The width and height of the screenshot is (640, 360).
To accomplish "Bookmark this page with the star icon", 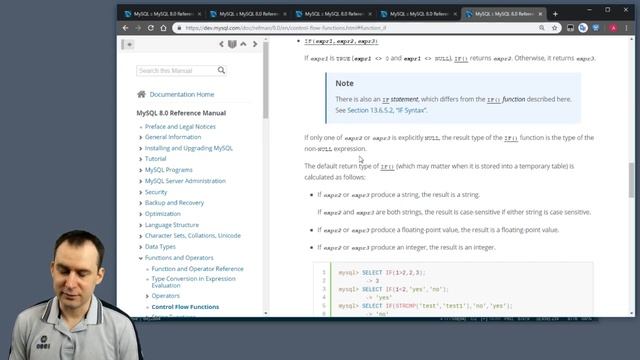I will pyautogui.click(x=554, y=28).
